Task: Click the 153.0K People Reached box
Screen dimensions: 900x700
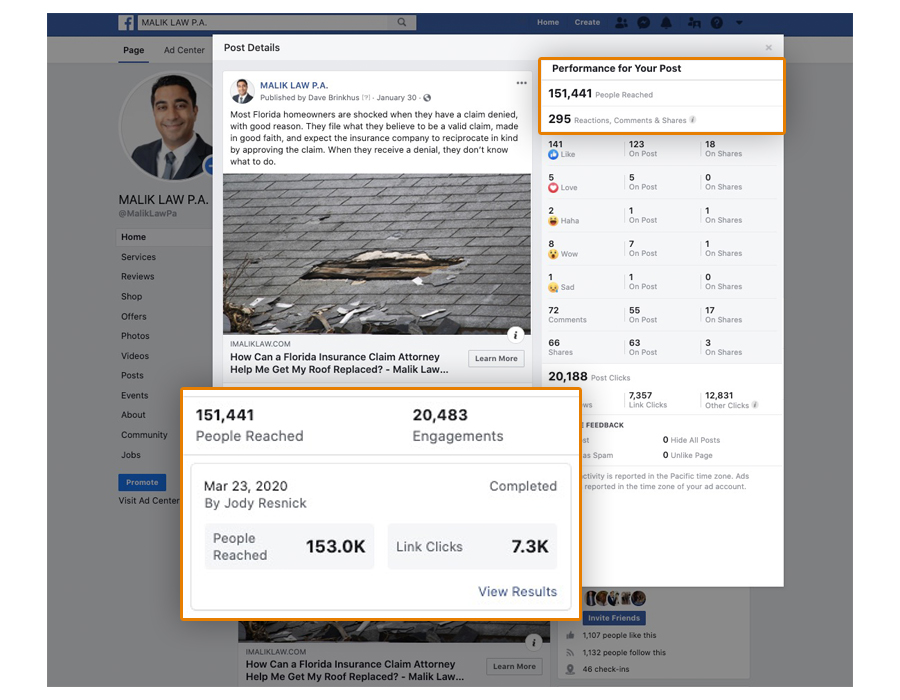Action: pyautogui.click(x=289, y=546)
